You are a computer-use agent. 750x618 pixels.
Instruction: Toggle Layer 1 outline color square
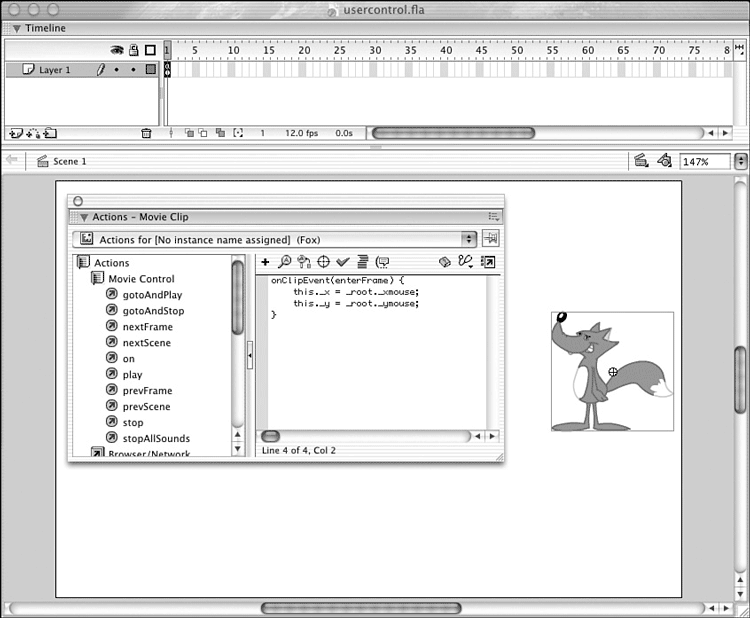(x=150, y=70)
